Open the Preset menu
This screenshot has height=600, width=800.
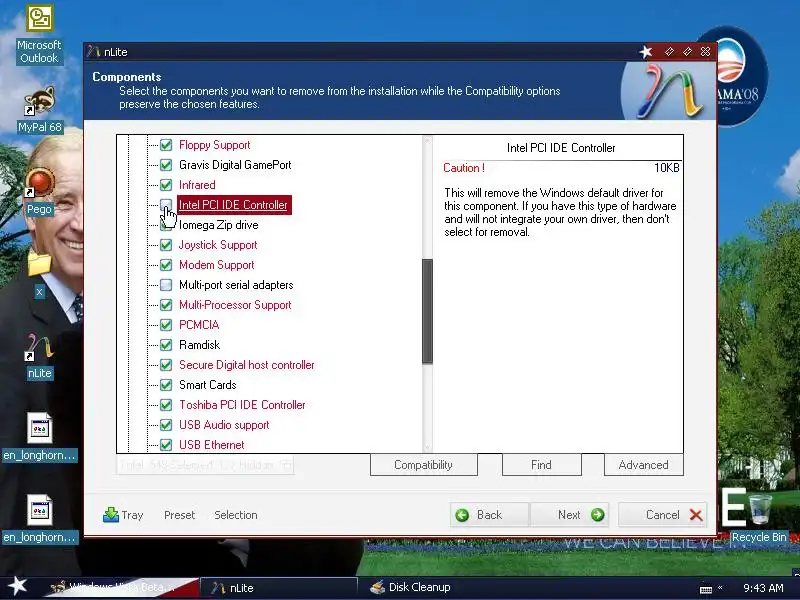click(x=180, y=515)
